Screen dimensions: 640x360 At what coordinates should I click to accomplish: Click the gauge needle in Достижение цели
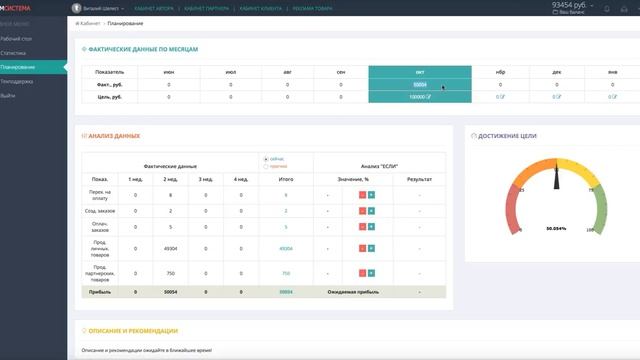coord(556,176)
